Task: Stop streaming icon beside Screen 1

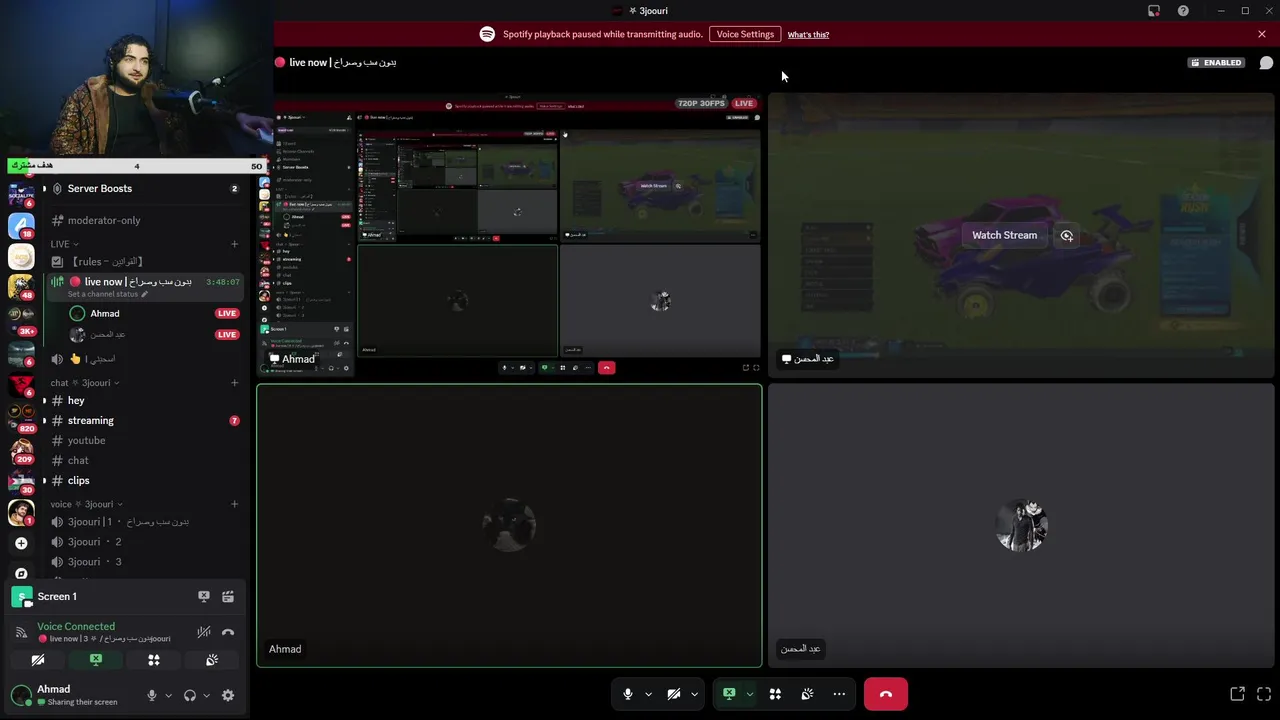Action: [204, 597]
